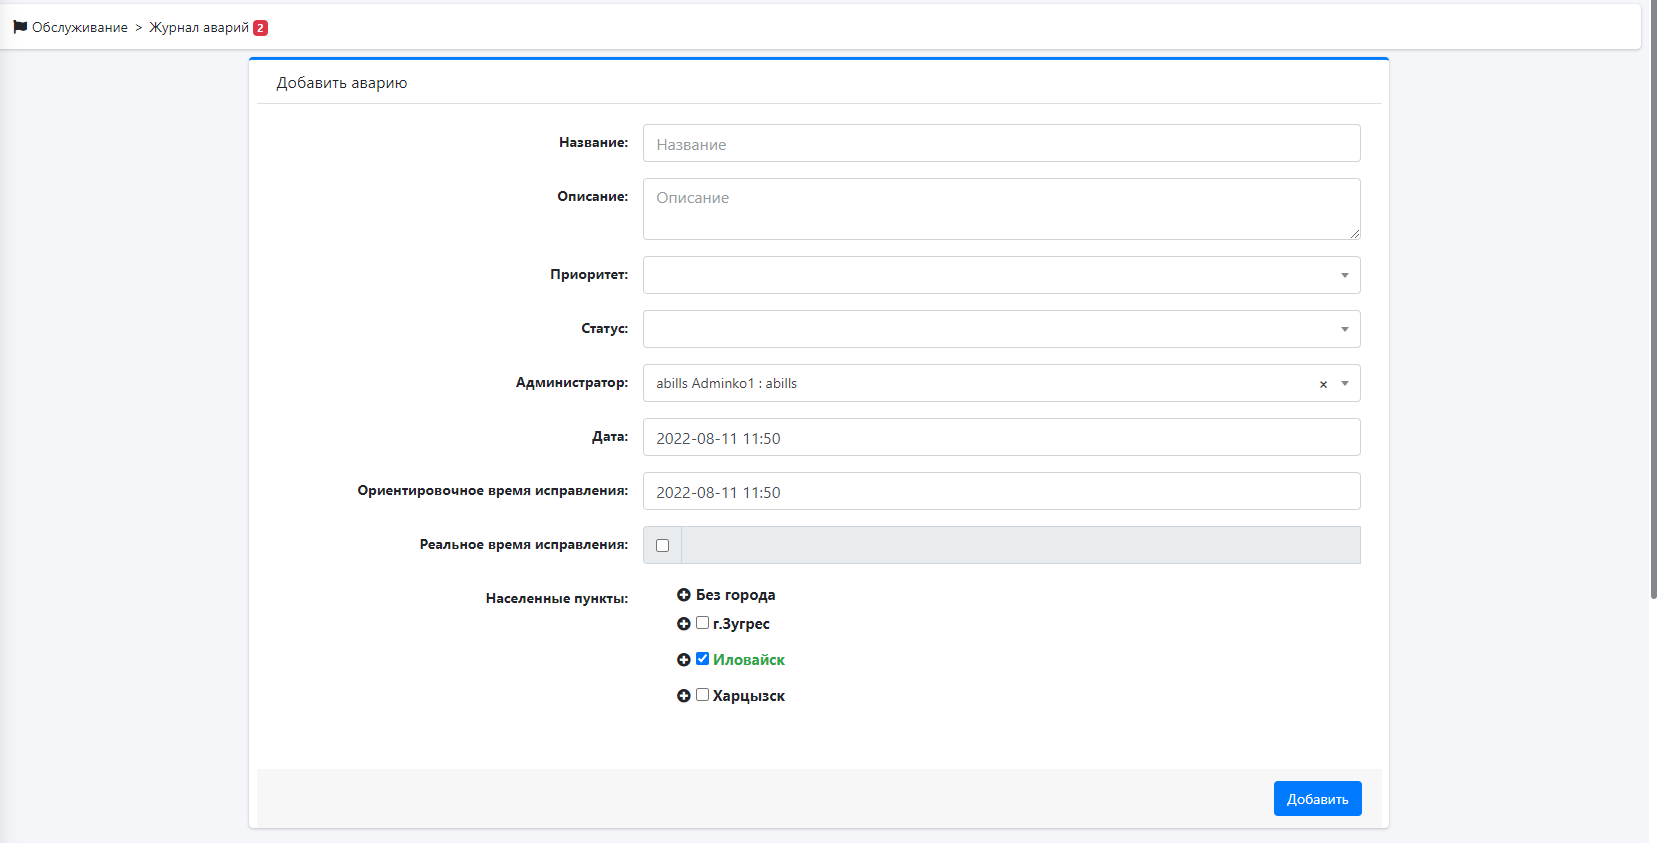Enable the Реальное время исправления checkbox
Screen dimensions: 1657x843
click(x=662, y=545)
